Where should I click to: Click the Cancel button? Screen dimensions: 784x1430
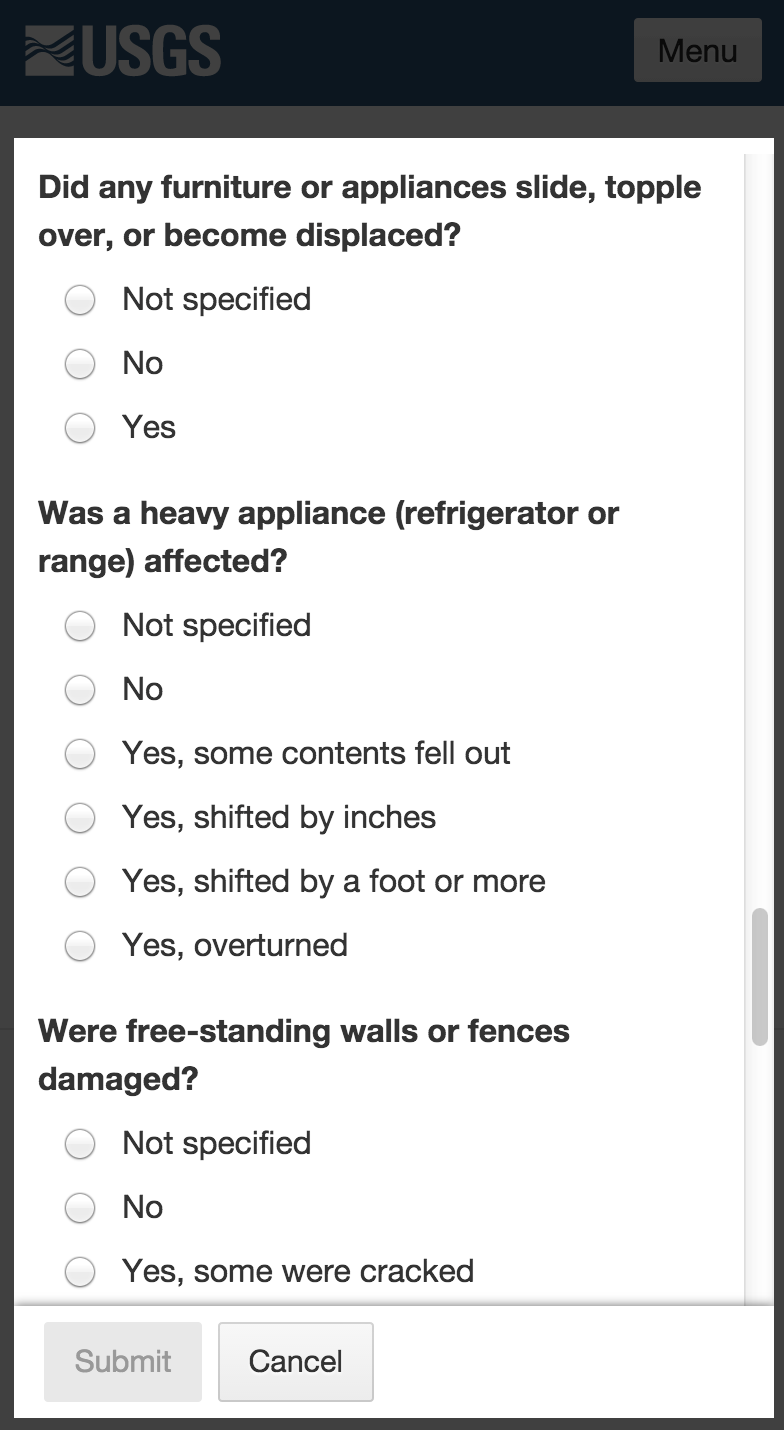(x=295, y=1361)
